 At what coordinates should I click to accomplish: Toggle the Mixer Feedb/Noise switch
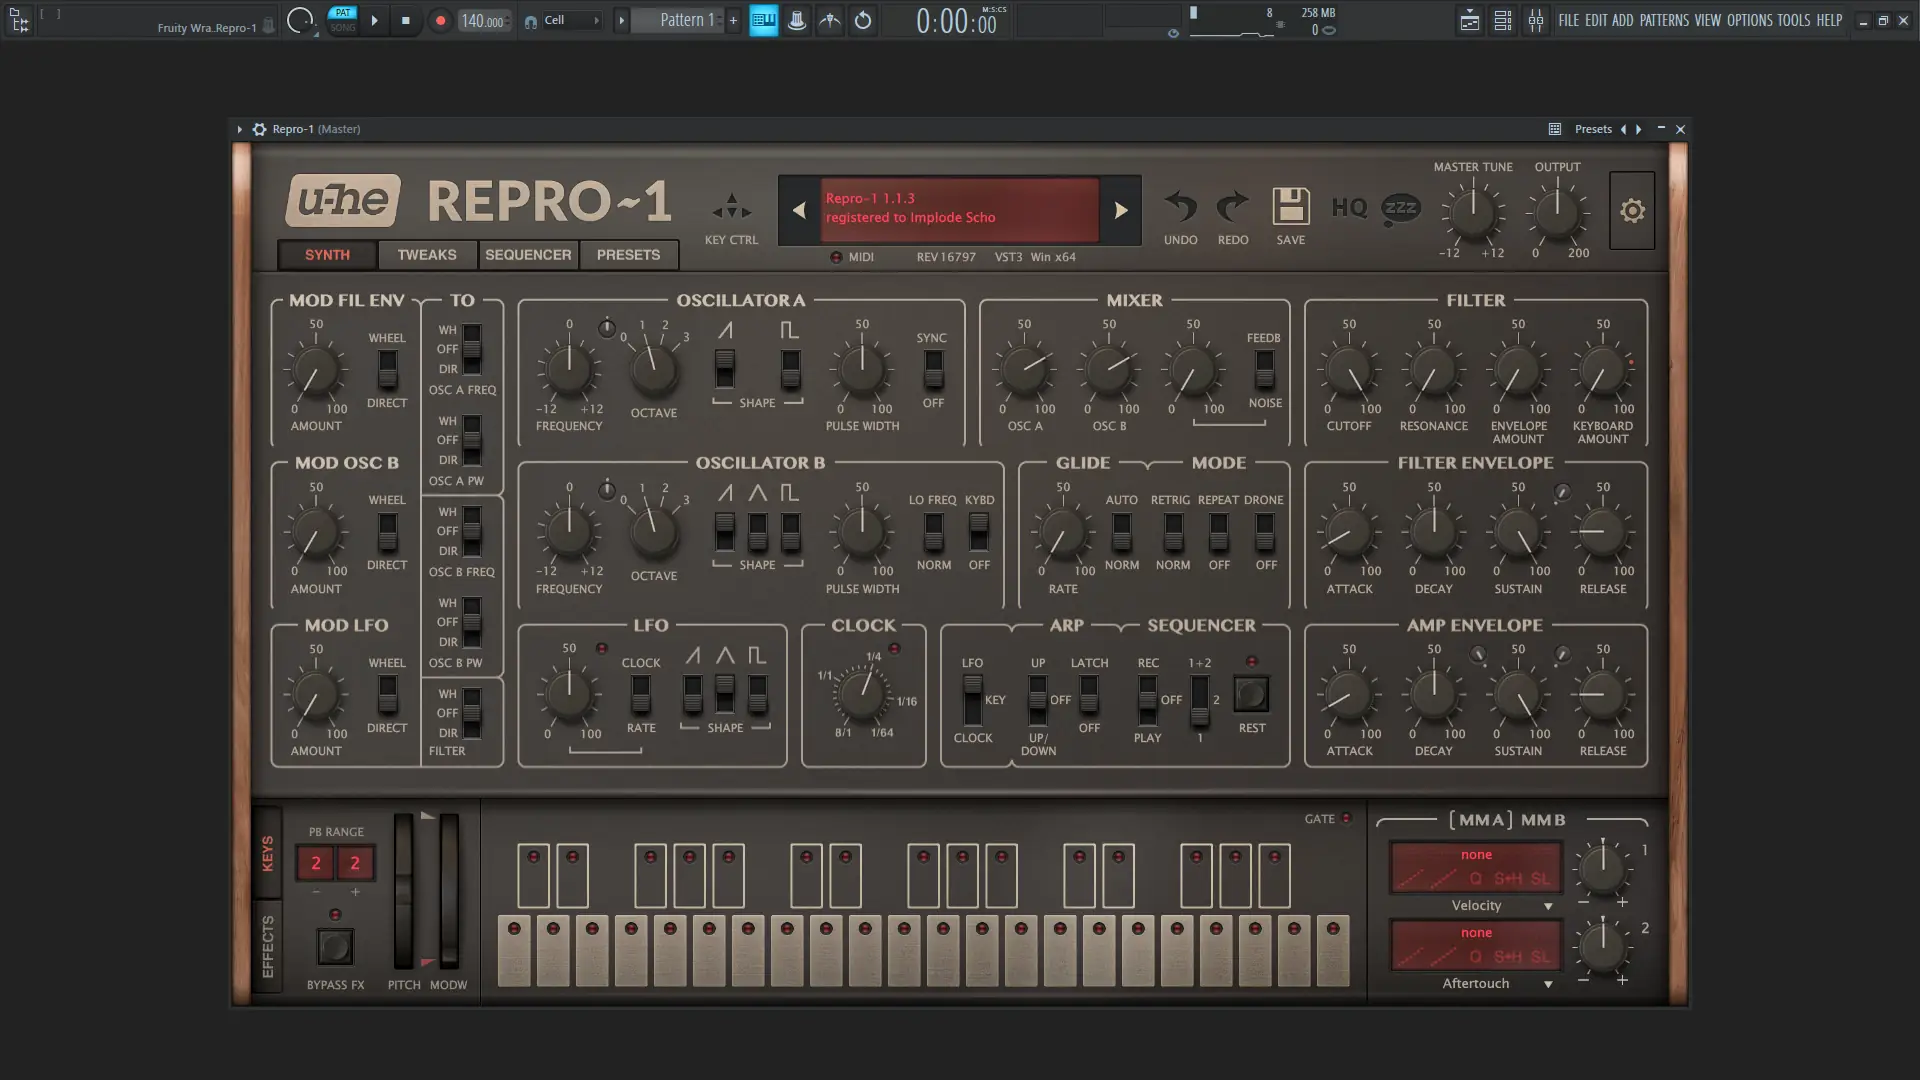tap(1264, 369)
